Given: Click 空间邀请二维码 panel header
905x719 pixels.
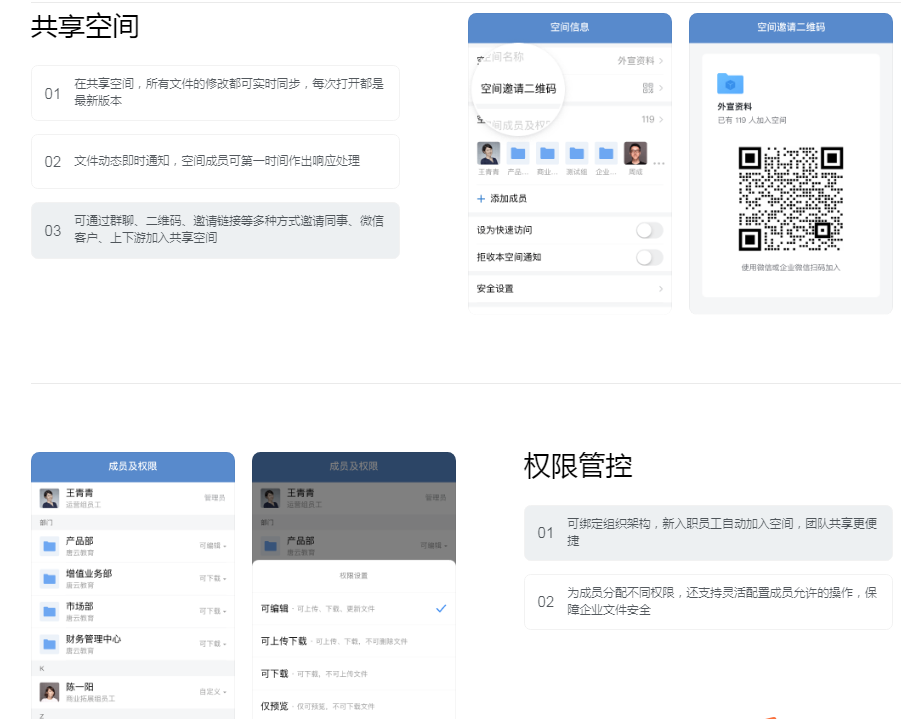Looking at the screenshot, I should (791, 28).
